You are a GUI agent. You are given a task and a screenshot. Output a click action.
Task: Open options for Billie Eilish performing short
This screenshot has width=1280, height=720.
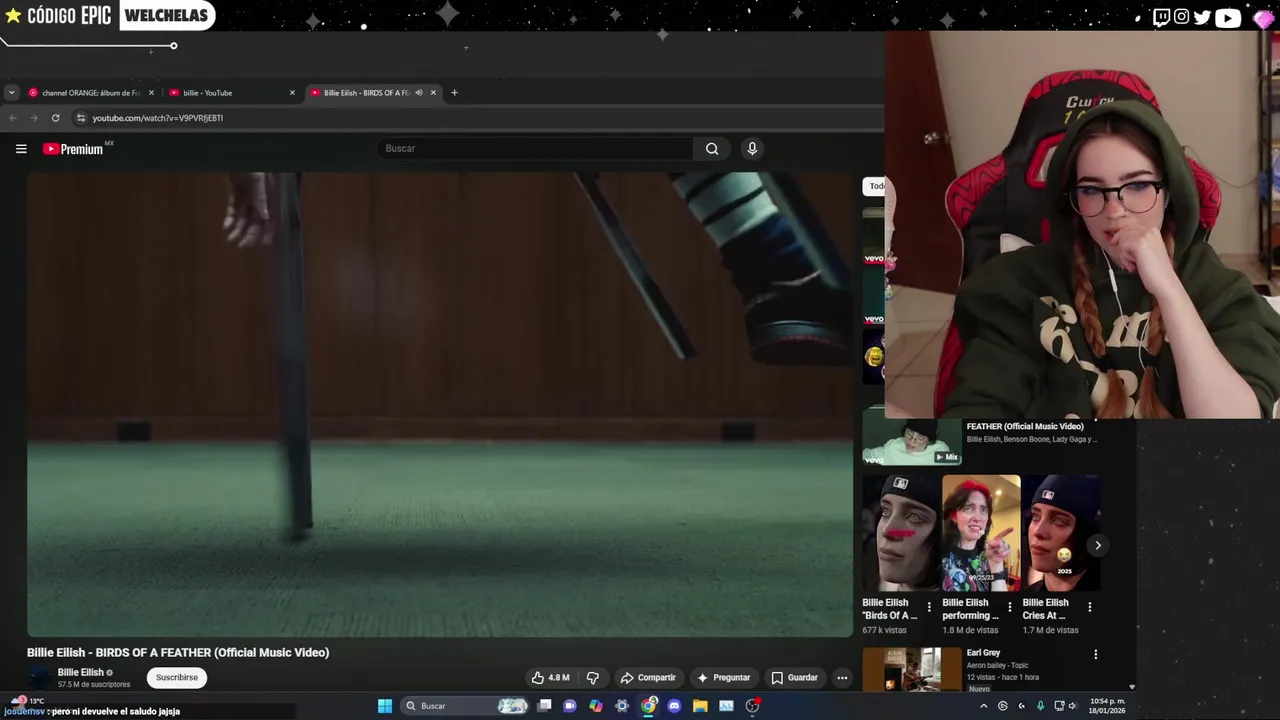point(1009,607)
